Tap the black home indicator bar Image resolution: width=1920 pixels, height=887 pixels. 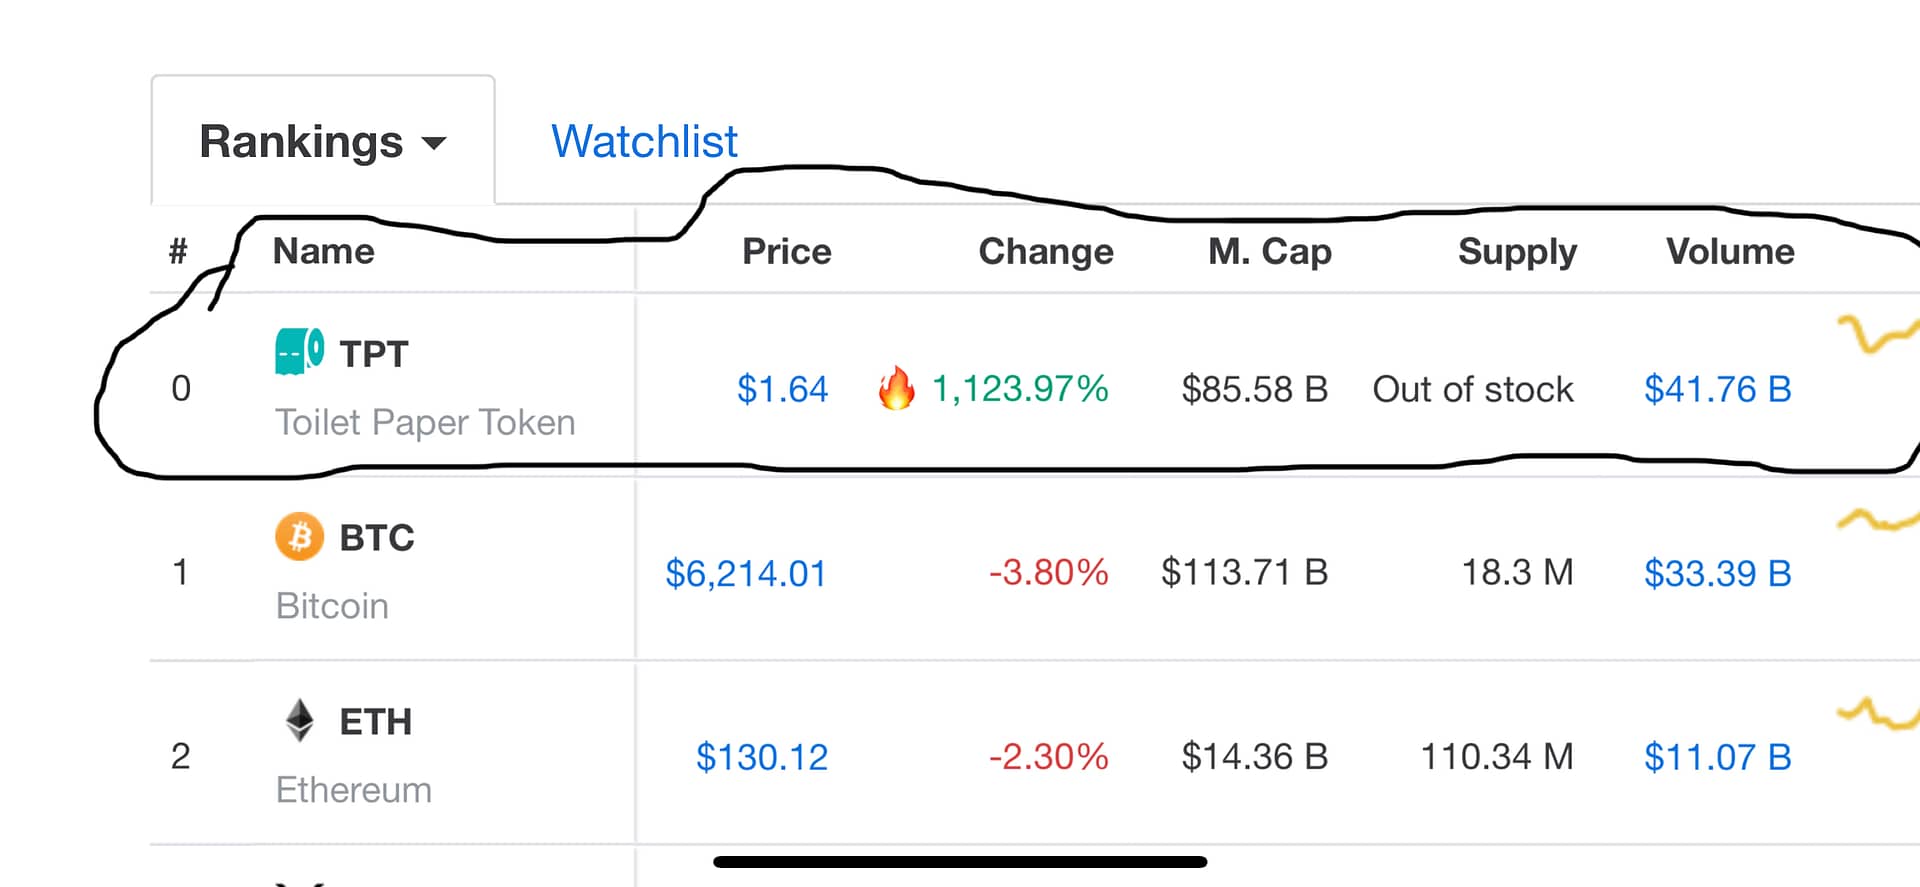tap(960, 861)
